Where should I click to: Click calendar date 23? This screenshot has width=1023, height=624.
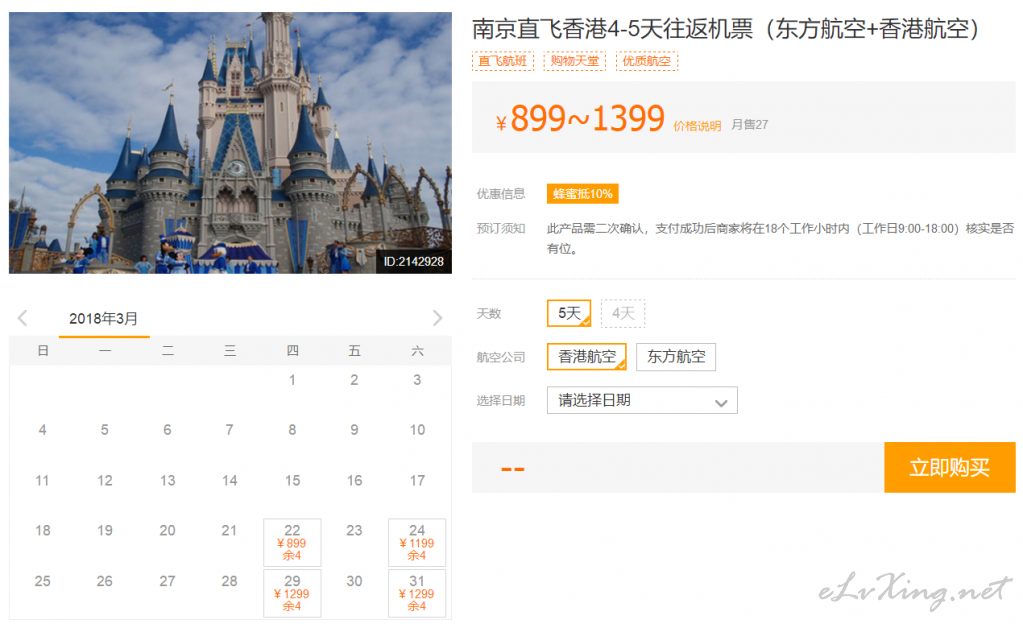[x=354, y=531]
